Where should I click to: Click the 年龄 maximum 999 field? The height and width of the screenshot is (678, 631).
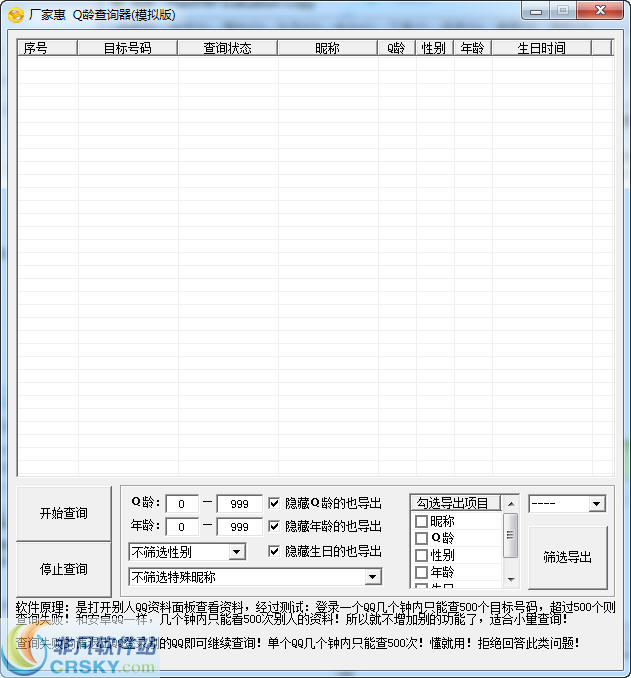(239, 527)
